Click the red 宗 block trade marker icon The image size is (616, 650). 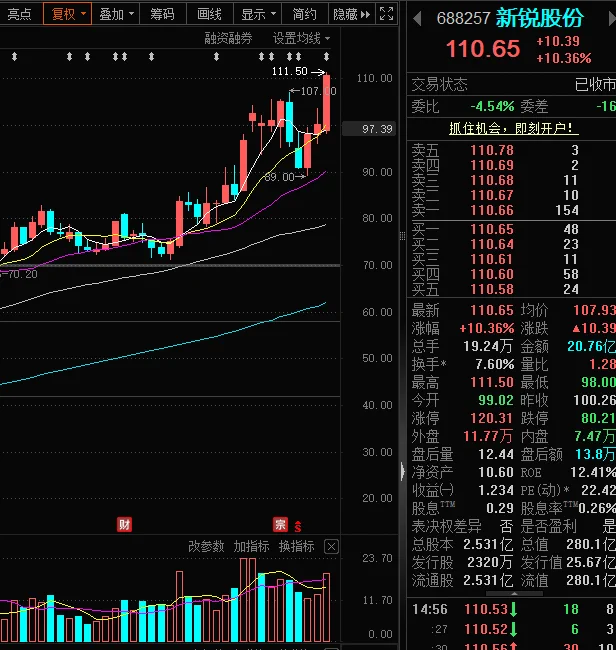click(280, 524)
